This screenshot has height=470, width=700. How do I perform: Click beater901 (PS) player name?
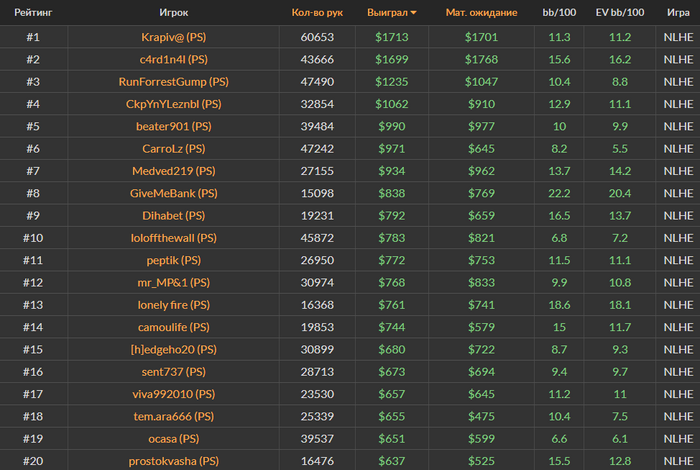coord(174,126)
